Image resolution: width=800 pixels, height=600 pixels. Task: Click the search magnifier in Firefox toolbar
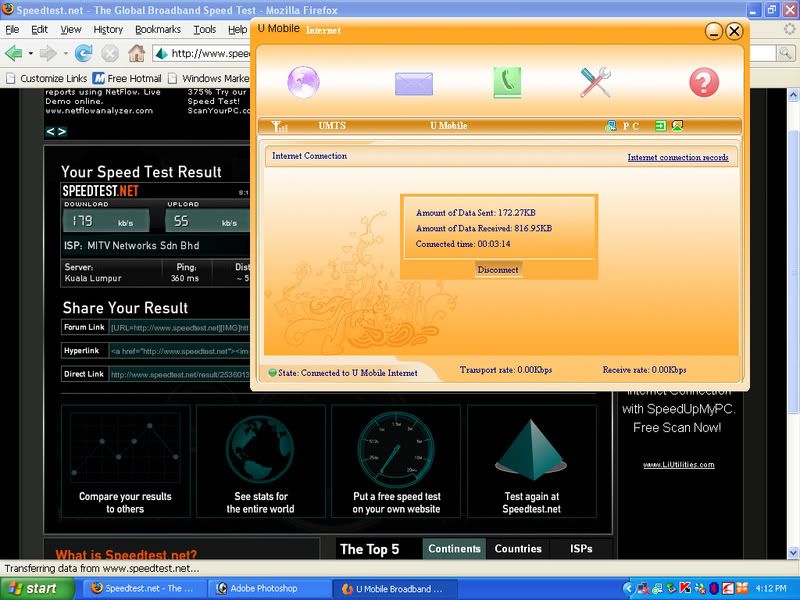click(785, 53)
